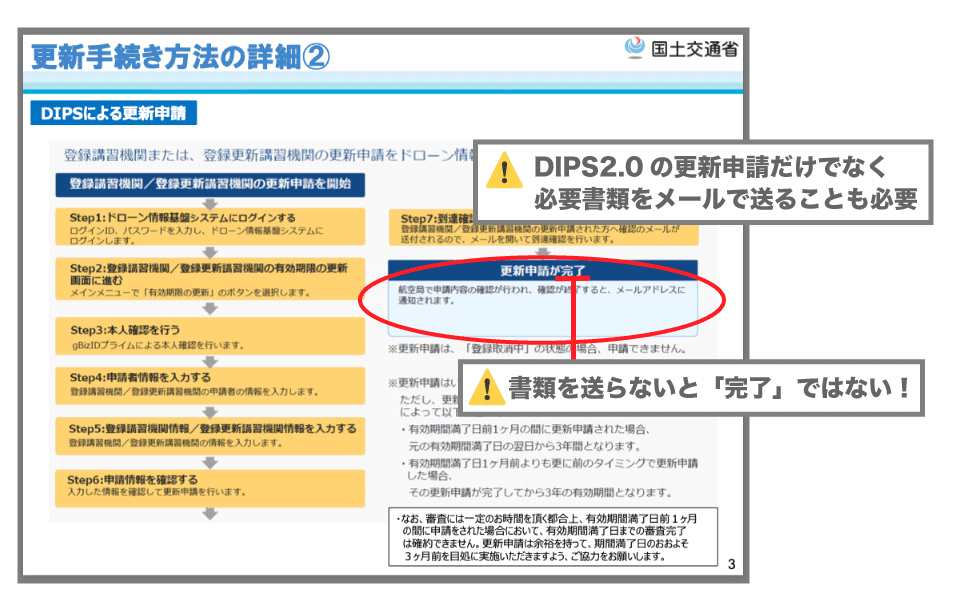Click the page number 3 in the corner

[731, 565]
